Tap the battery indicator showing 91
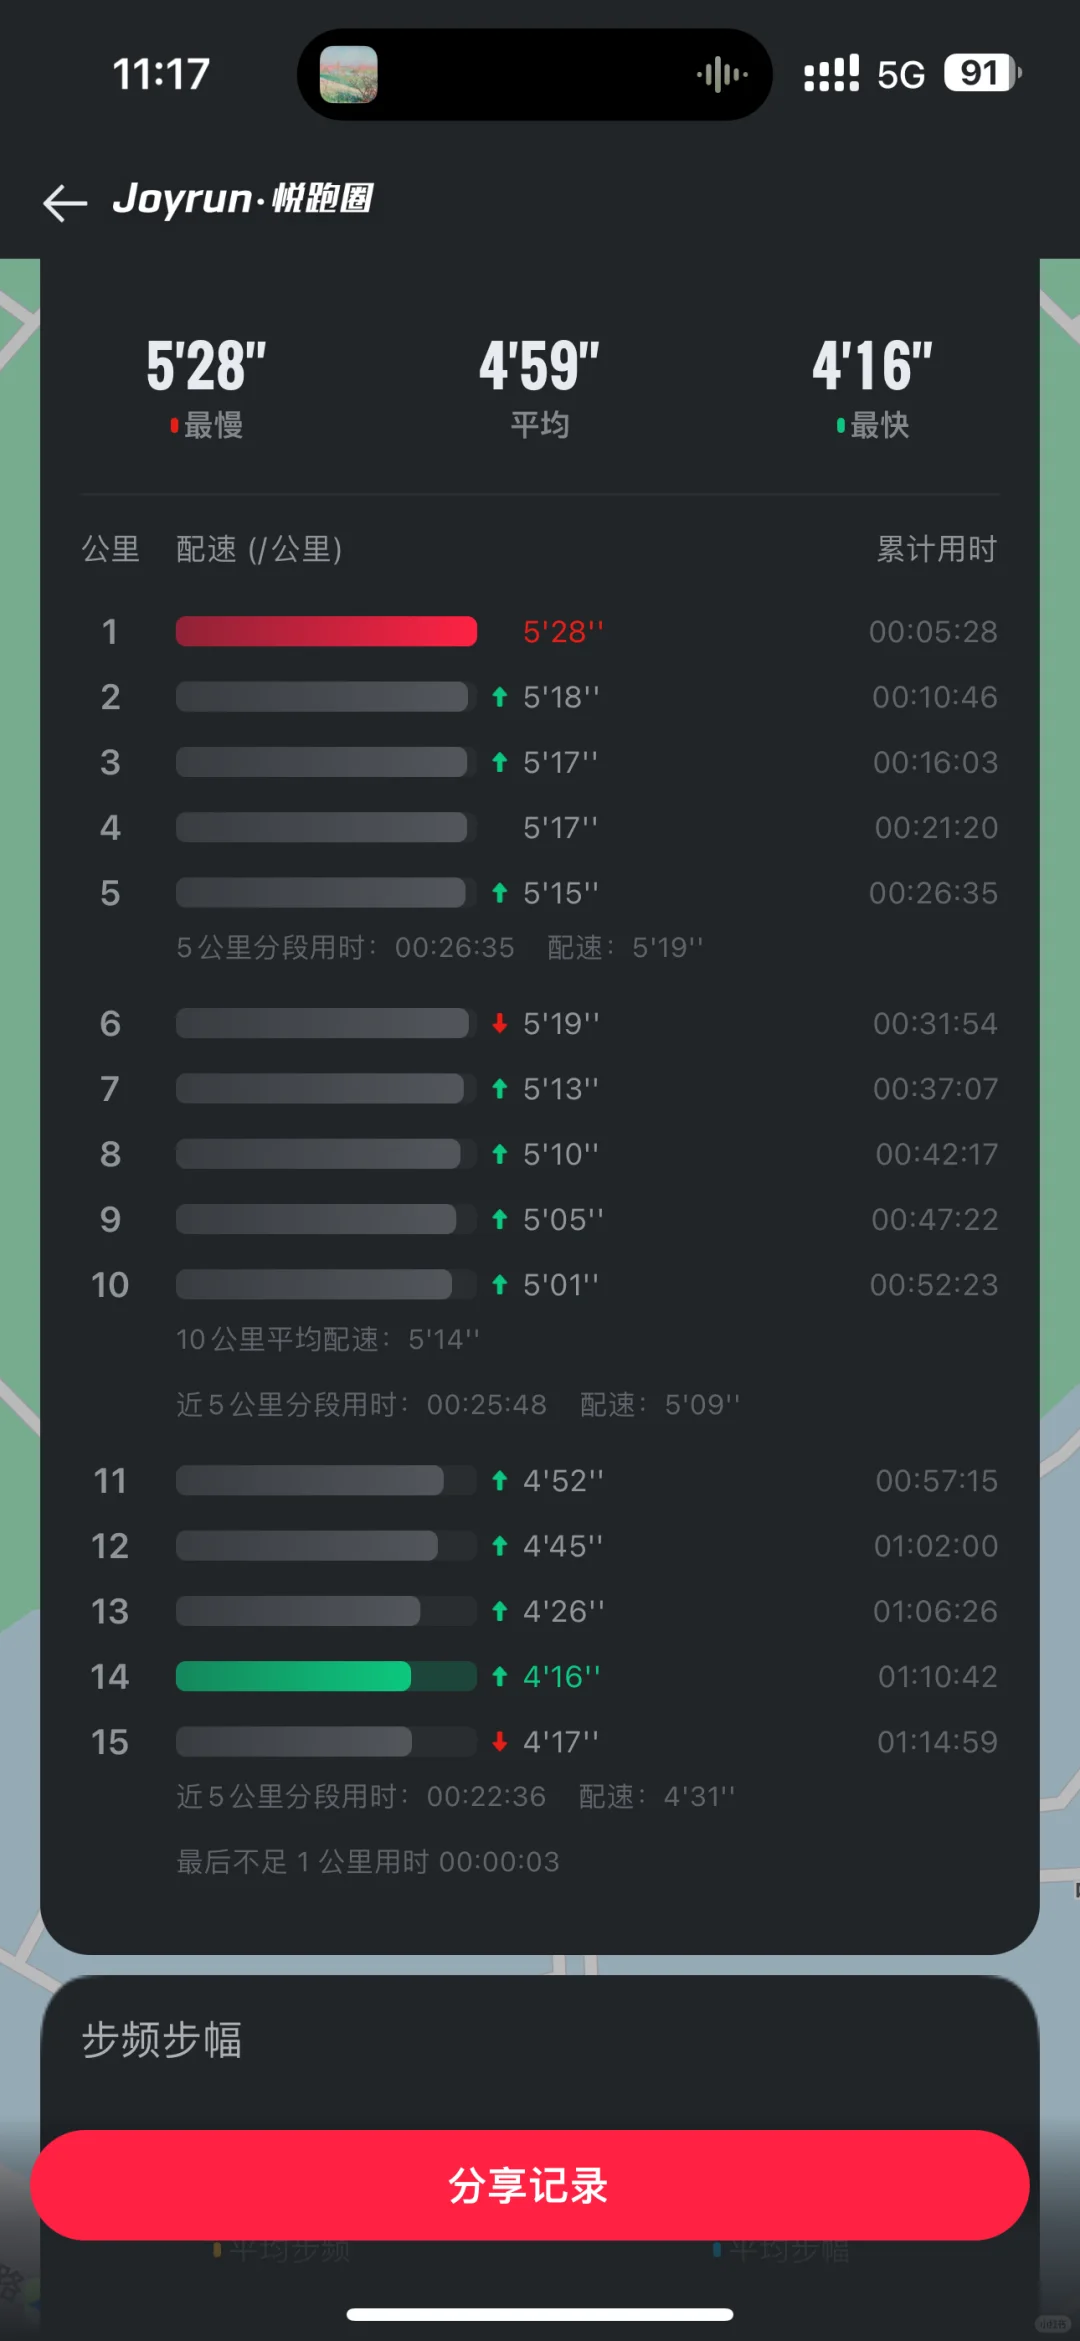This screenshot has height=2341, width=1080. [982, 73]
